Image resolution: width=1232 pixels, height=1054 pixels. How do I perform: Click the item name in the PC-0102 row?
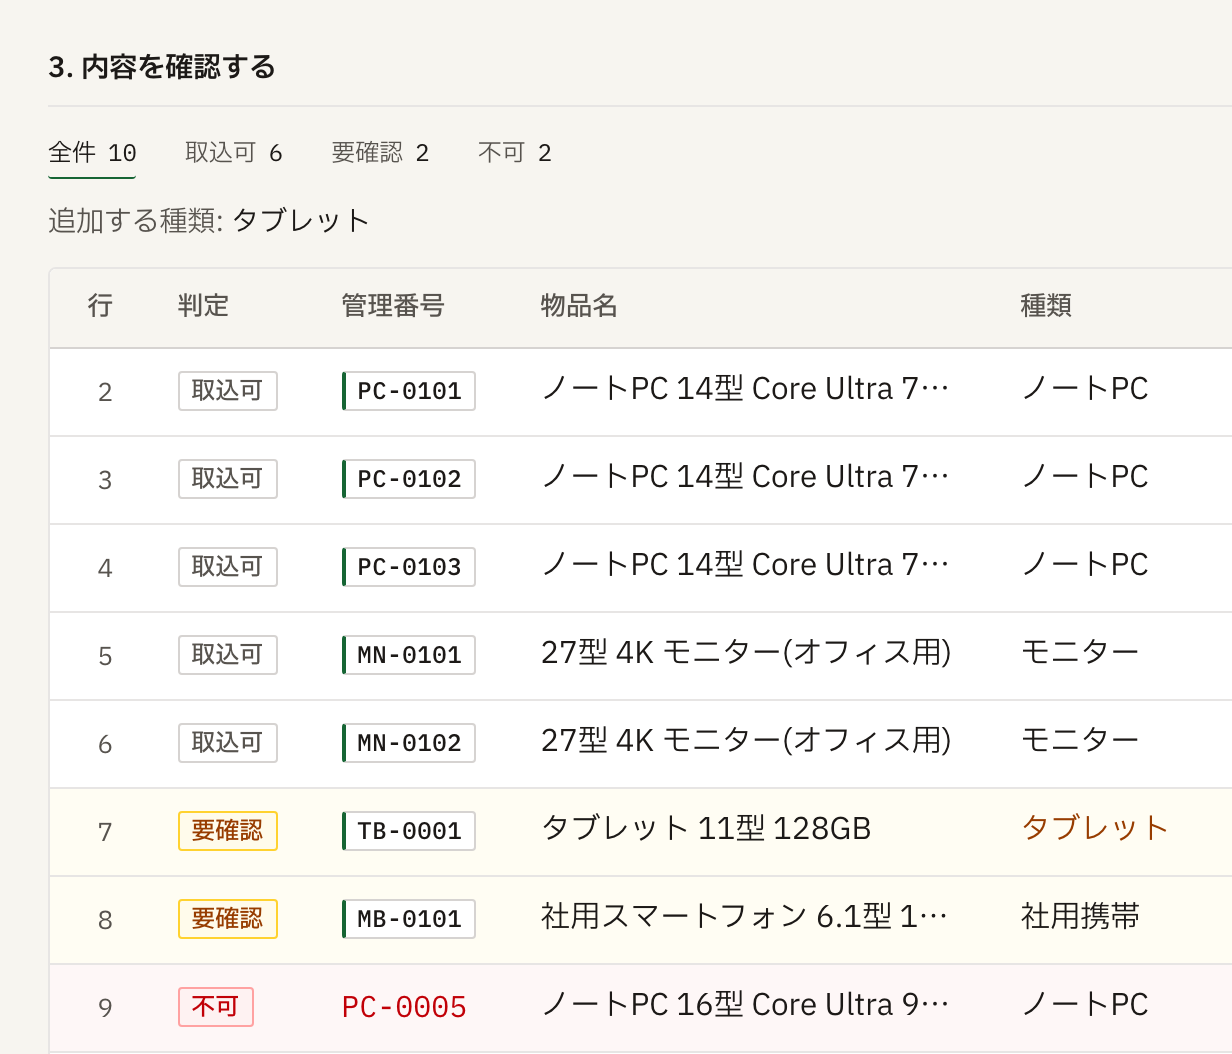click(x=745, y=477)
